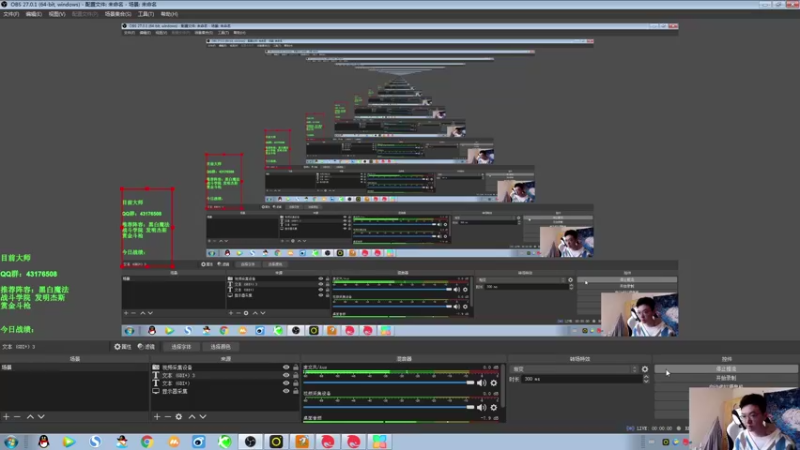Viewport: 800px width, 450px height.
Task: Move scene down with scenes panel arrow
Action: 41,417
